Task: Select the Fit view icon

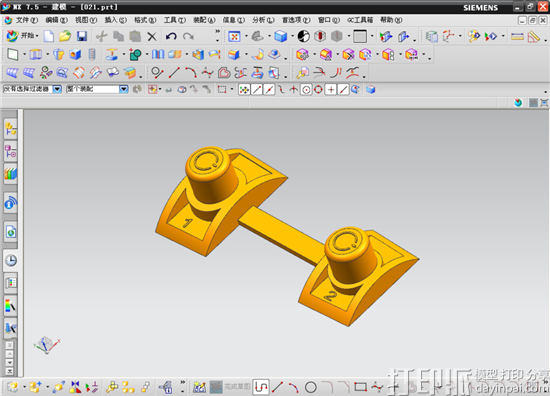Action: [234, 36]
